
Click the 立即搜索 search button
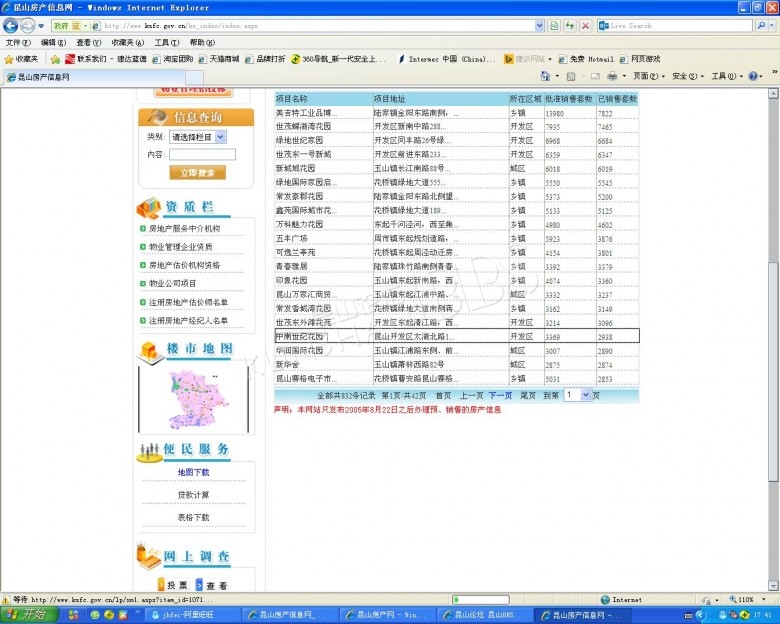(196, 173)
